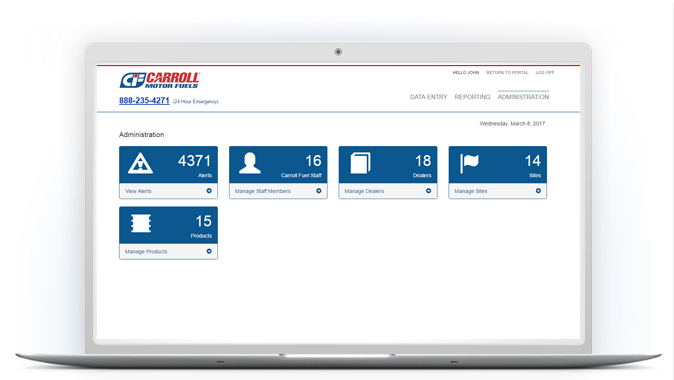The width and height of the screenshot is (674, 380).
Task: Open the Data Entry tab
Action: click(429, 97)
